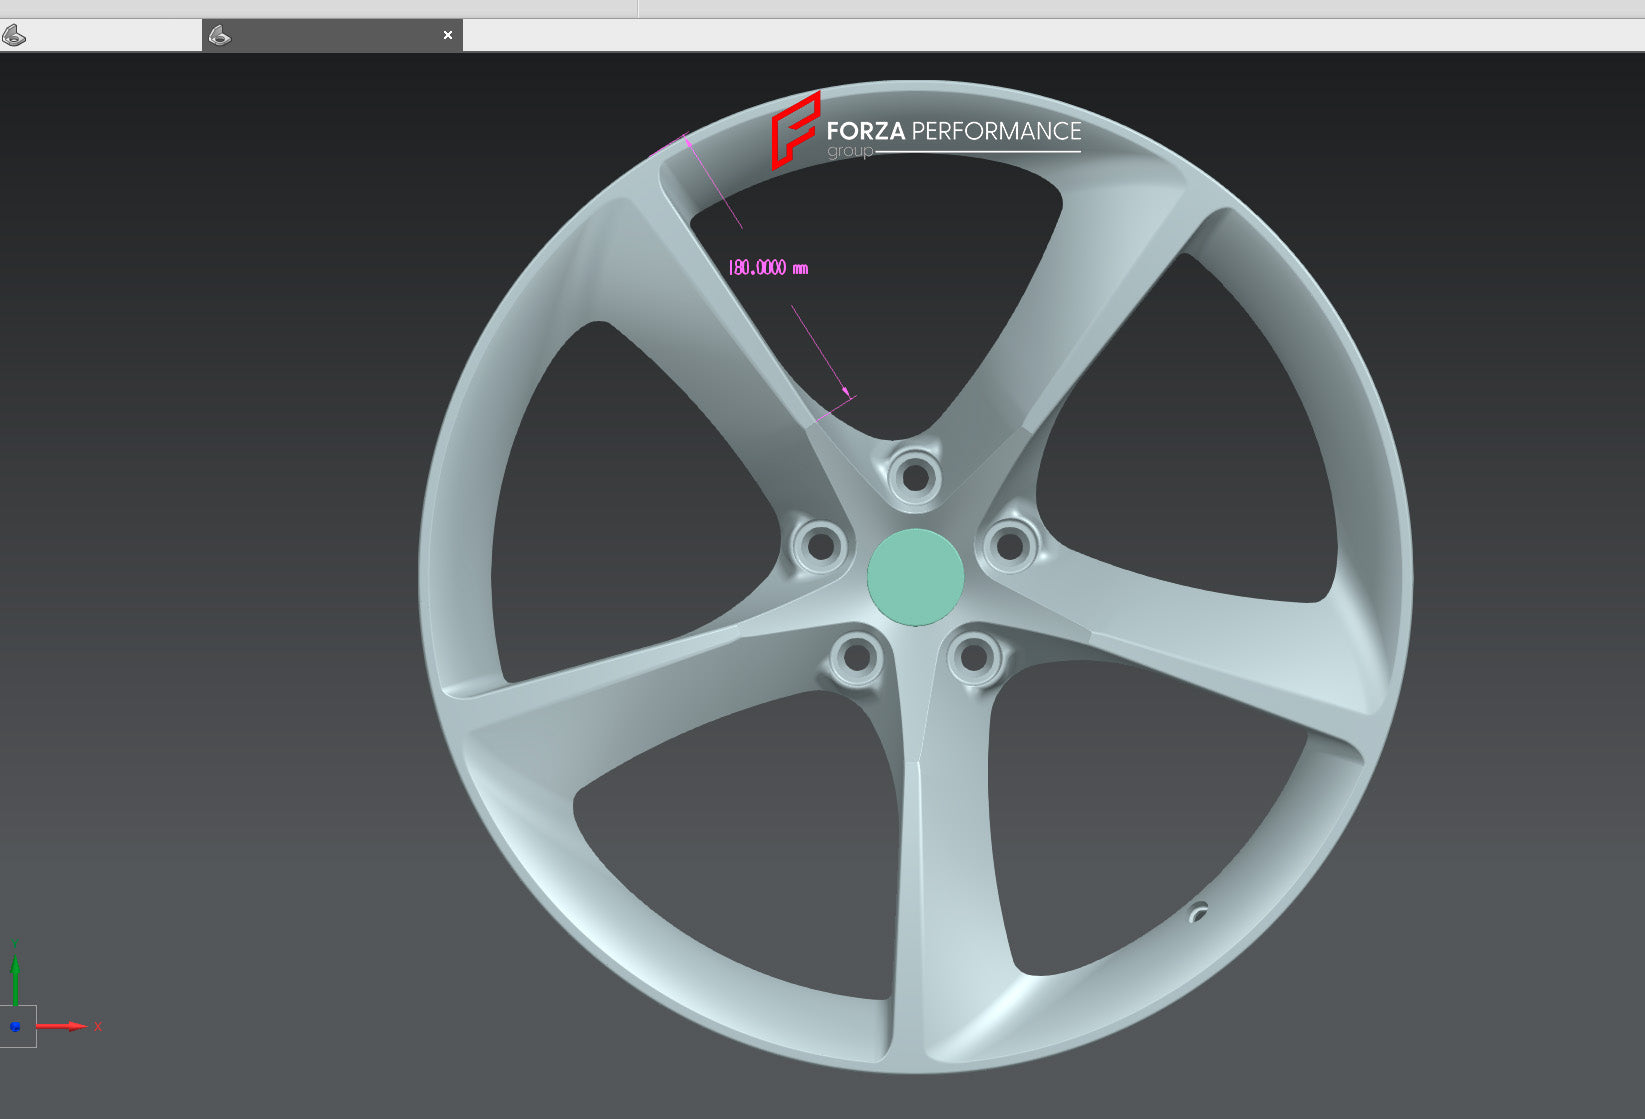Click the red X axis arrow of the triad
1645x1119 pixels.
point(68,1026)
